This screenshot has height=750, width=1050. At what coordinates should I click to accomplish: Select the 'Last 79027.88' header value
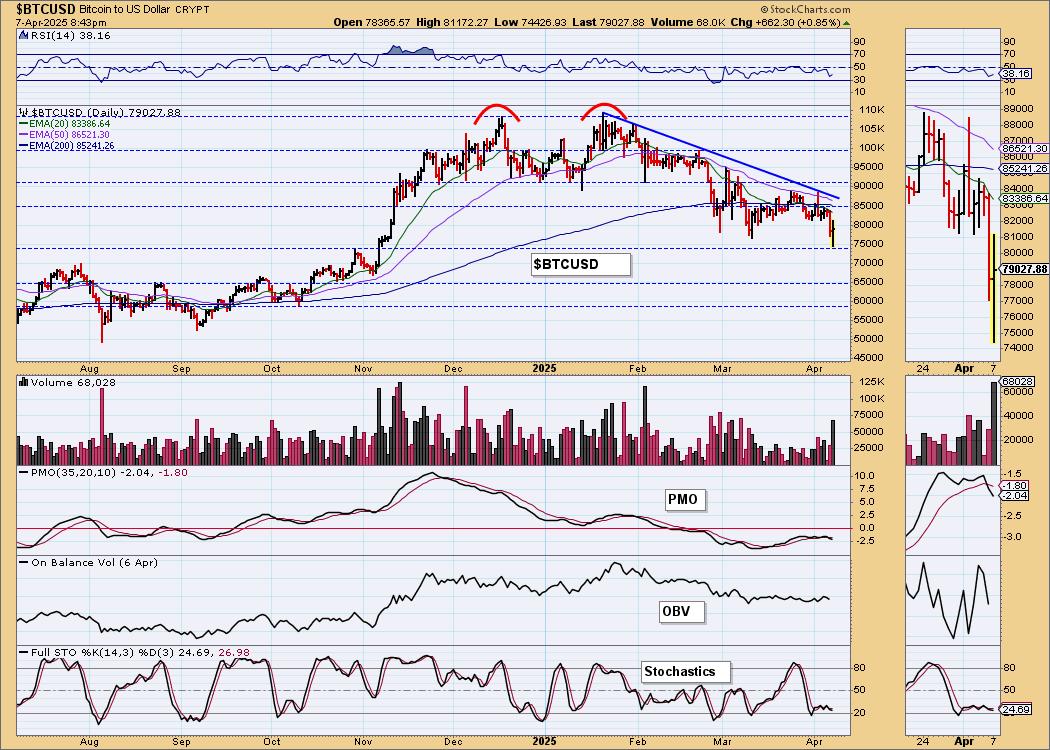608,22
